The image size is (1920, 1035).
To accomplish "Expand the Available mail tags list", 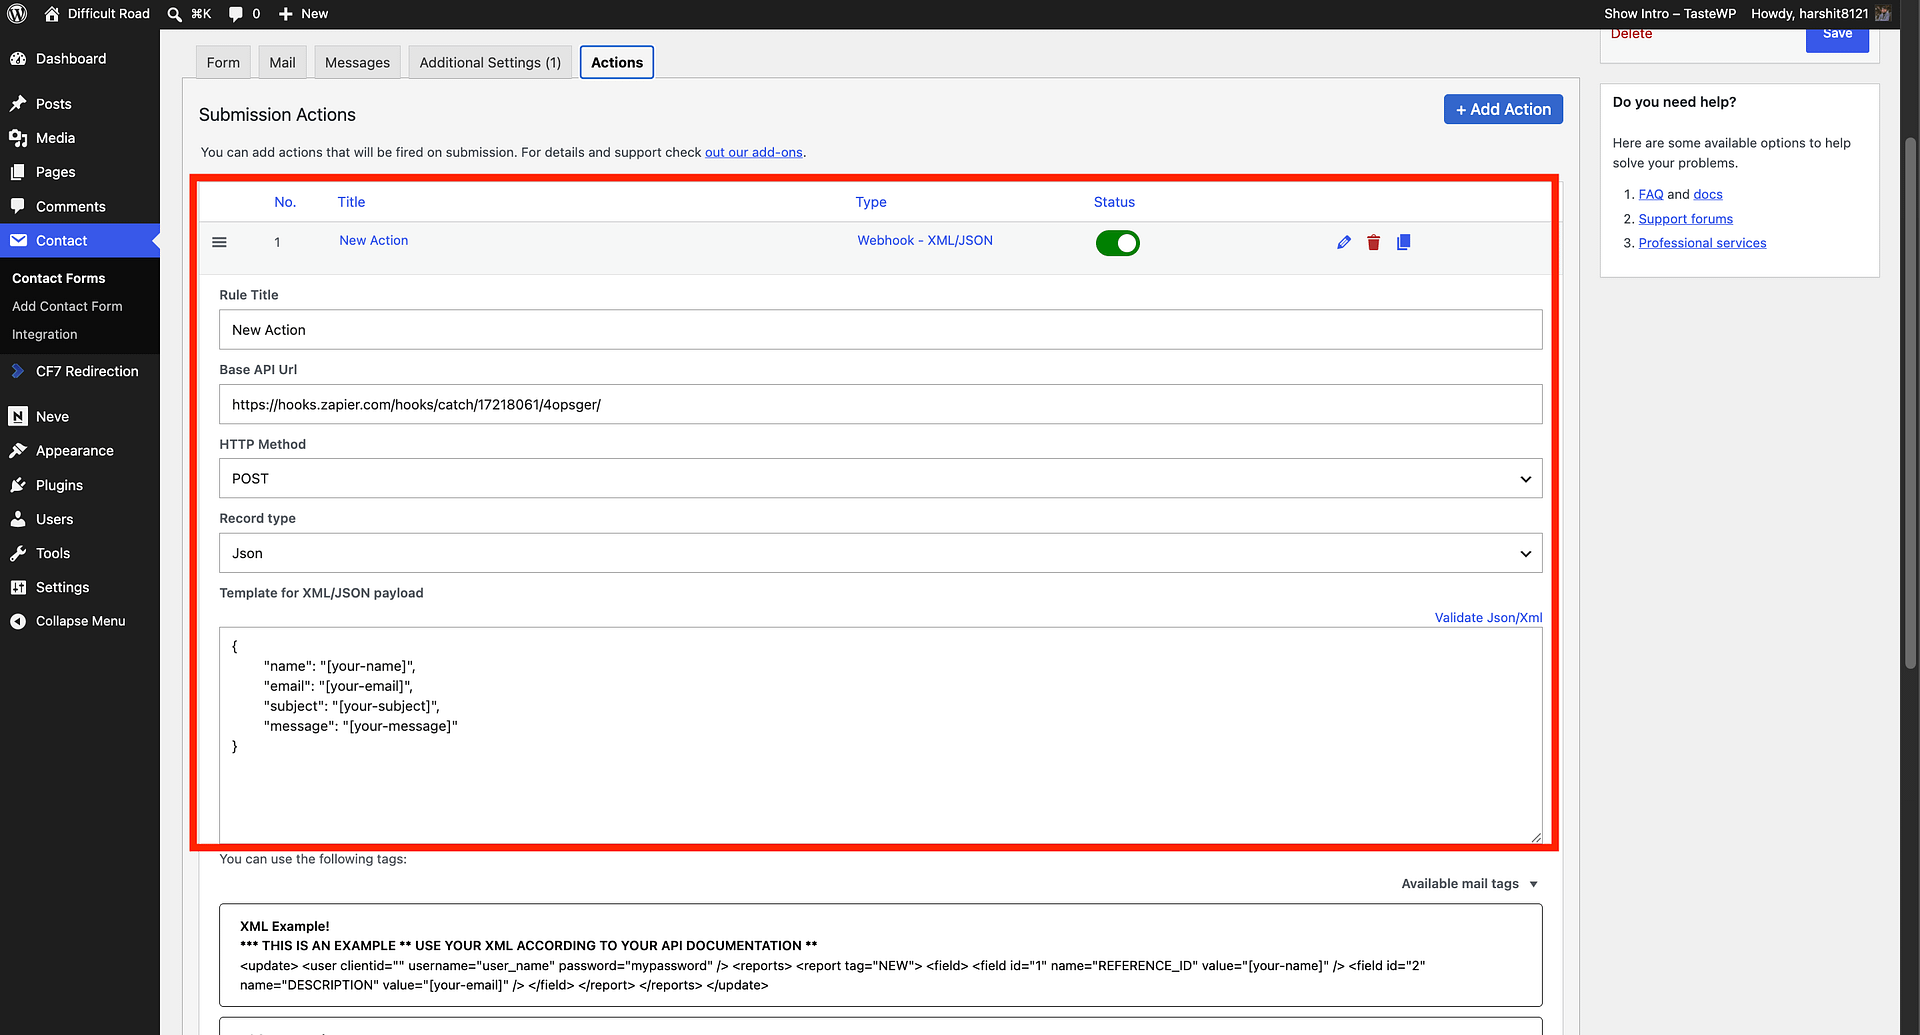I will [x=1470, y=884].
